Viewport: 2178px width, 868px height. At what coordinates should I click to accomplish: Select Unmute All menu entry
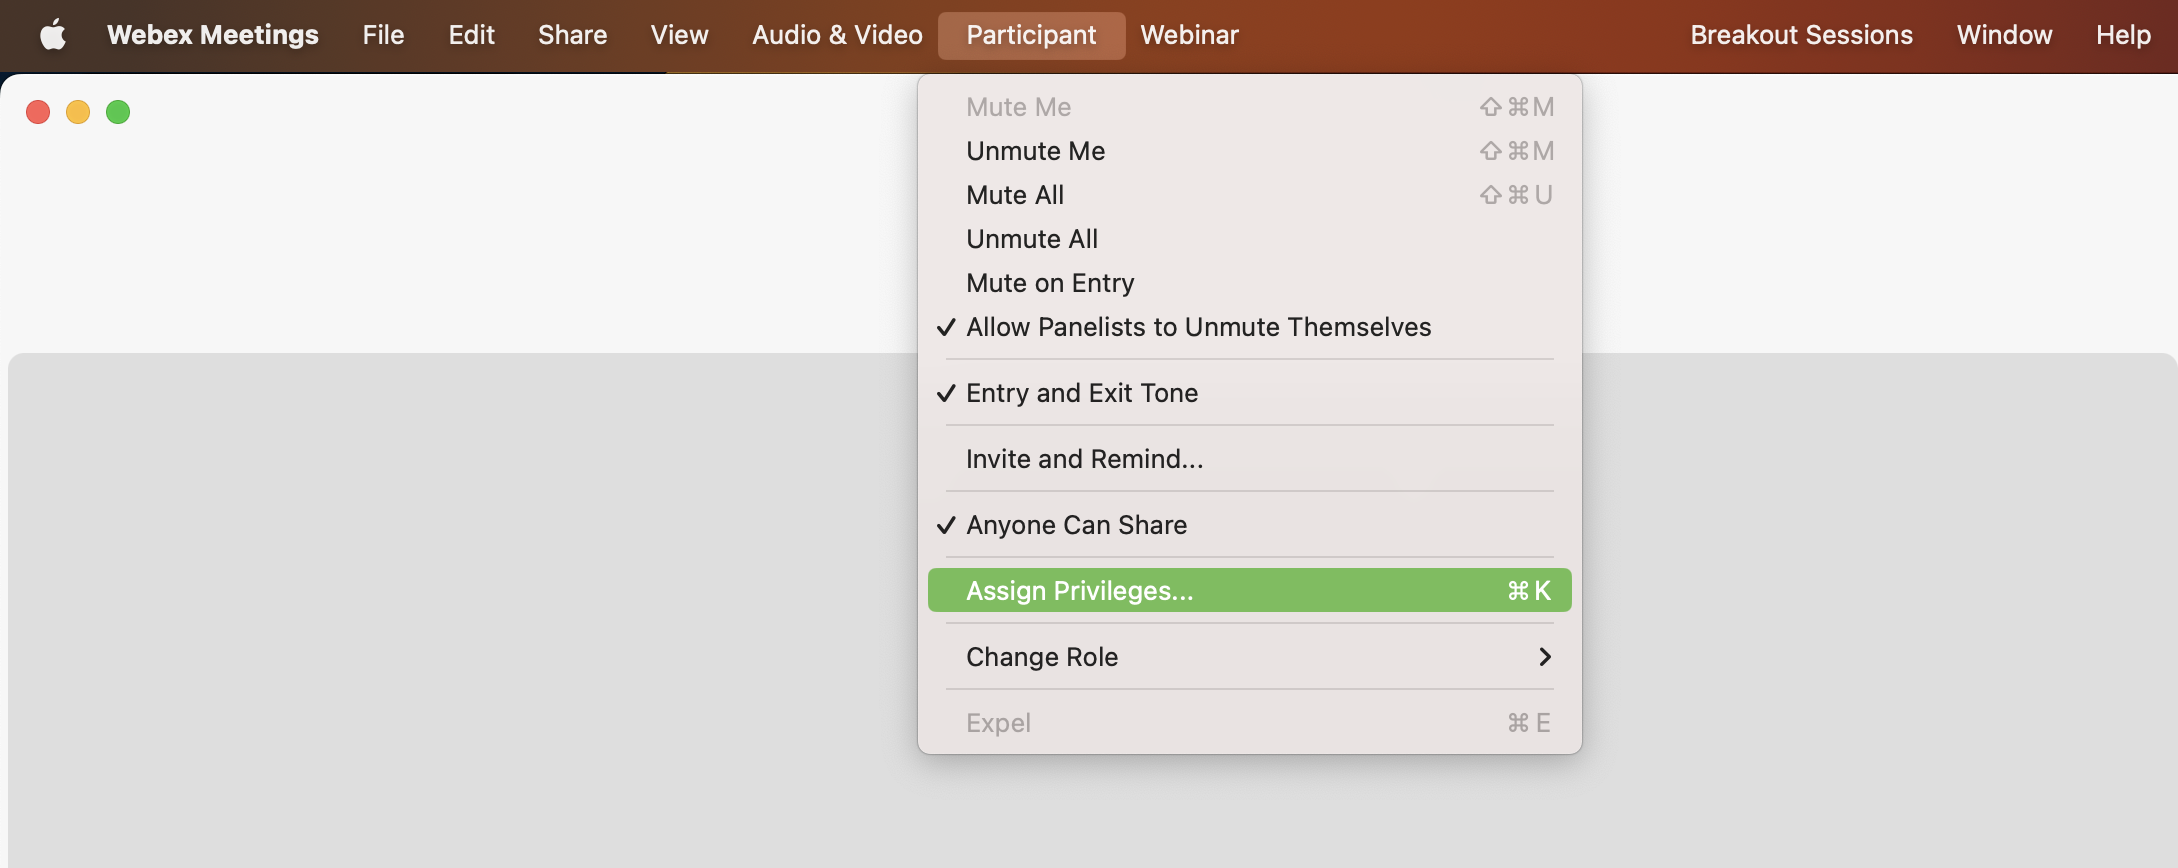pyautogui.click(x=1250, y=239)
